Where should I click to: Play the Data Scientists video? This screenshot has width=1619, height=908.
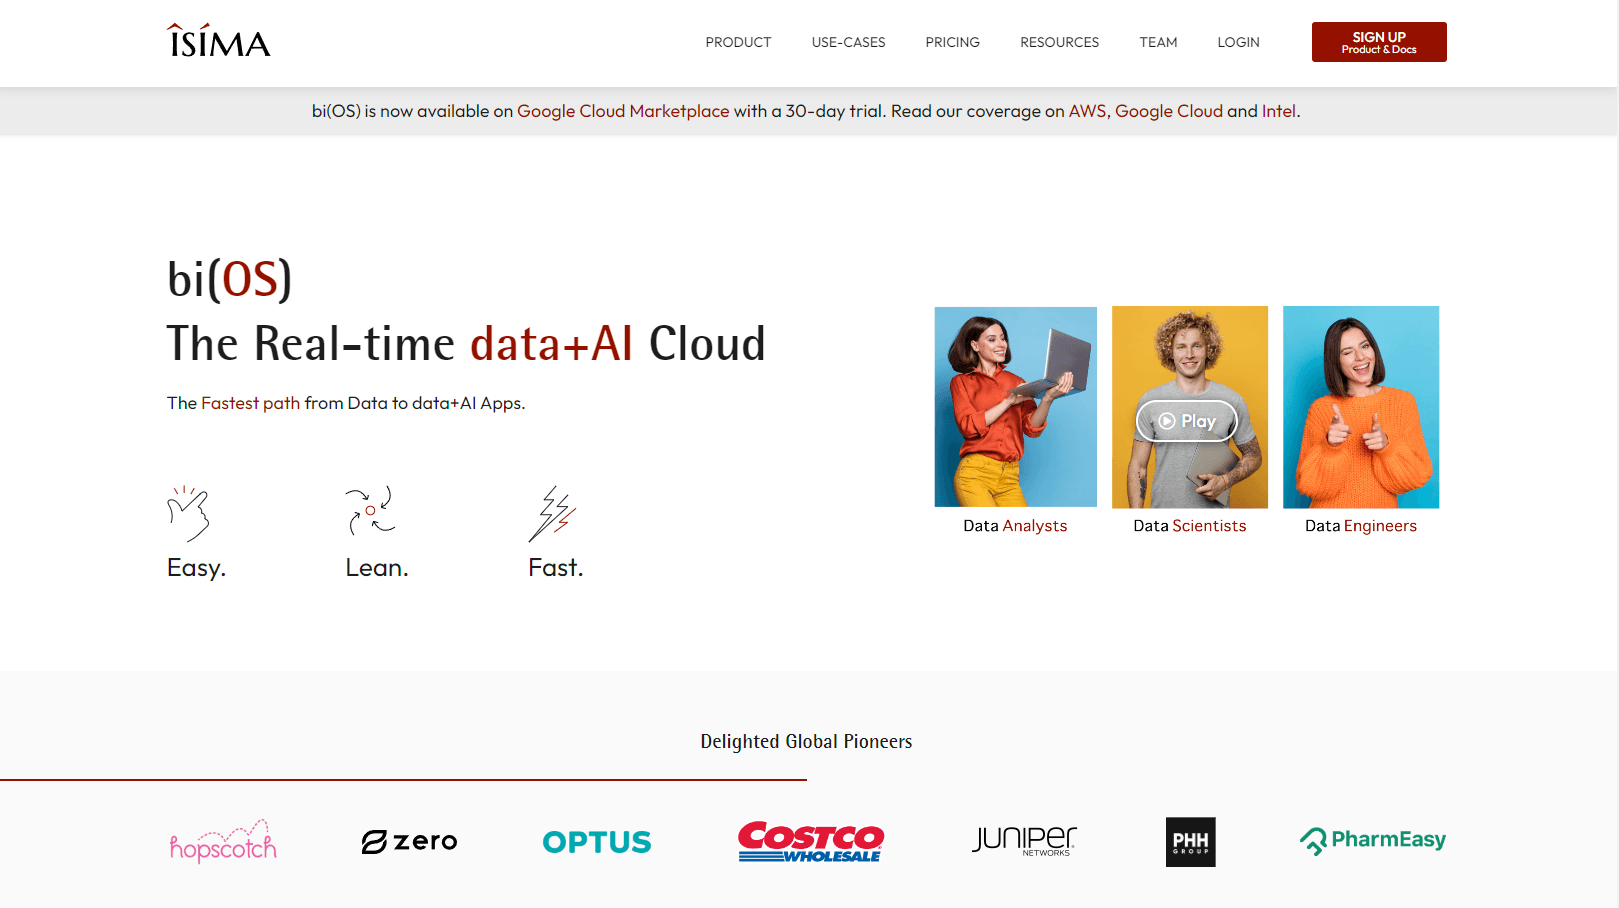tap(1187, 421)
